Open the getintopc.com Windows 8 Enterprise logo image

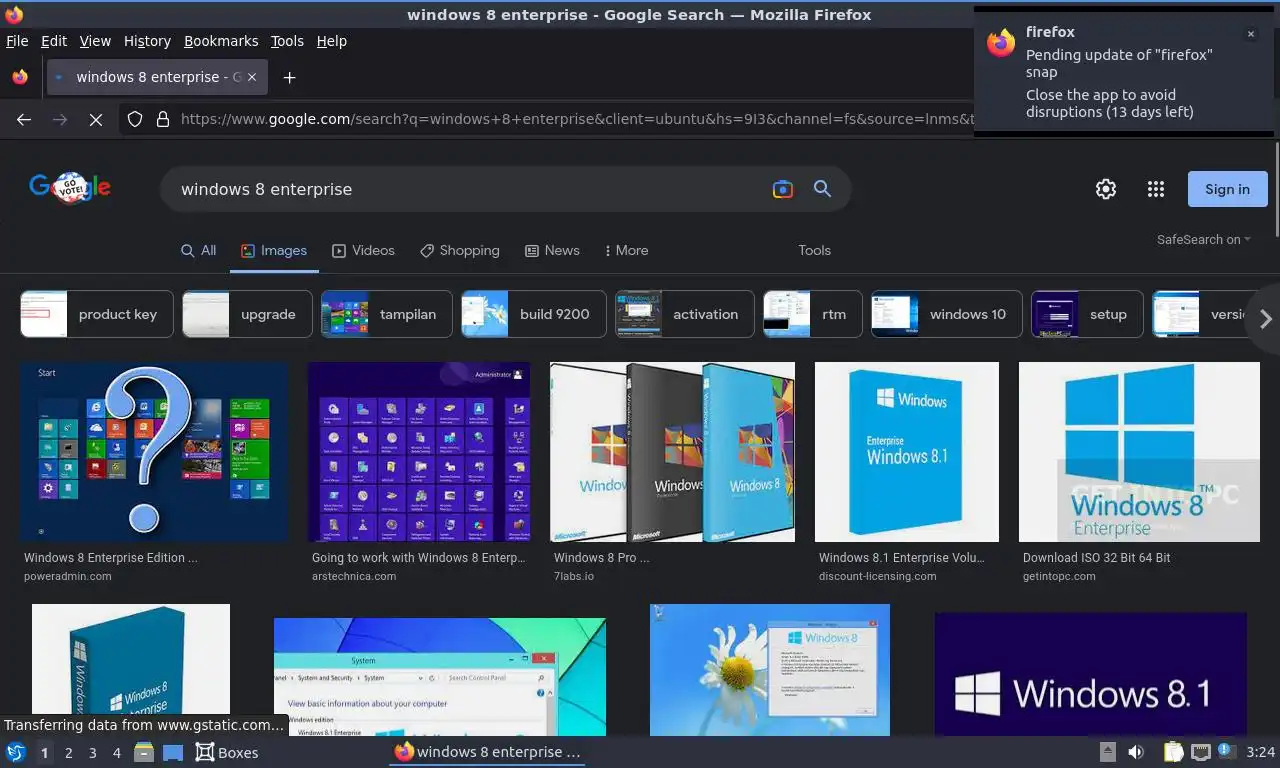coord(1139,452)
